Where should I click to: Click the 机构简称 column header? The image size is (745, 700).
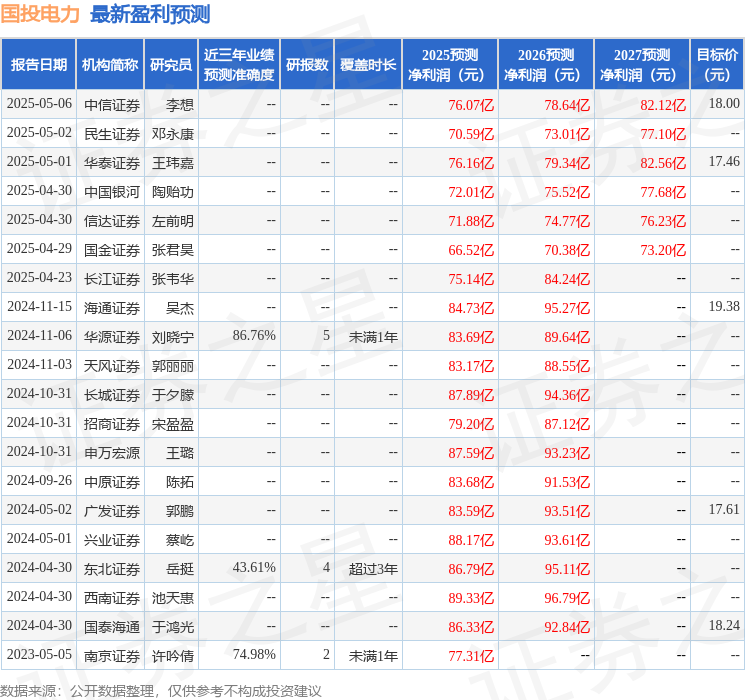pos(110,65)
